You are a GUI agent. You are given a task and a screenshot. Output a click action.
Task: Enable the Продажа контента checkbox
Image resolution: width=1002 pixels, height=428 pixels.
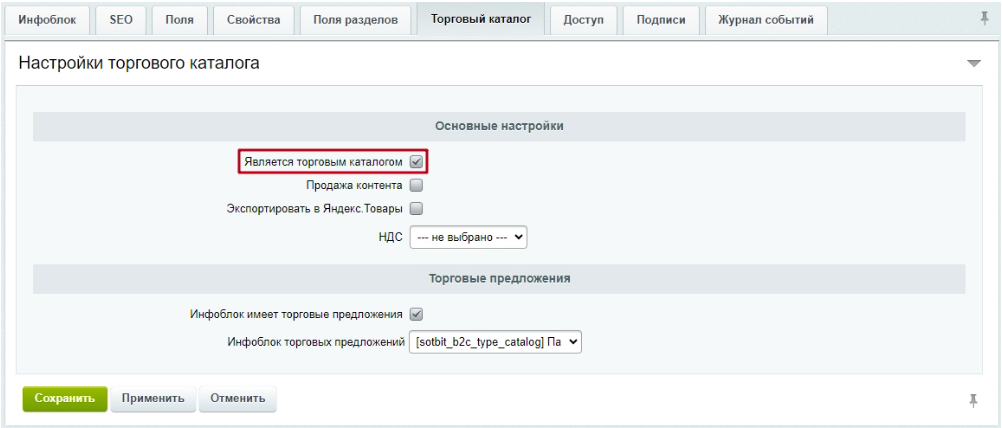[x=417, y=185]
